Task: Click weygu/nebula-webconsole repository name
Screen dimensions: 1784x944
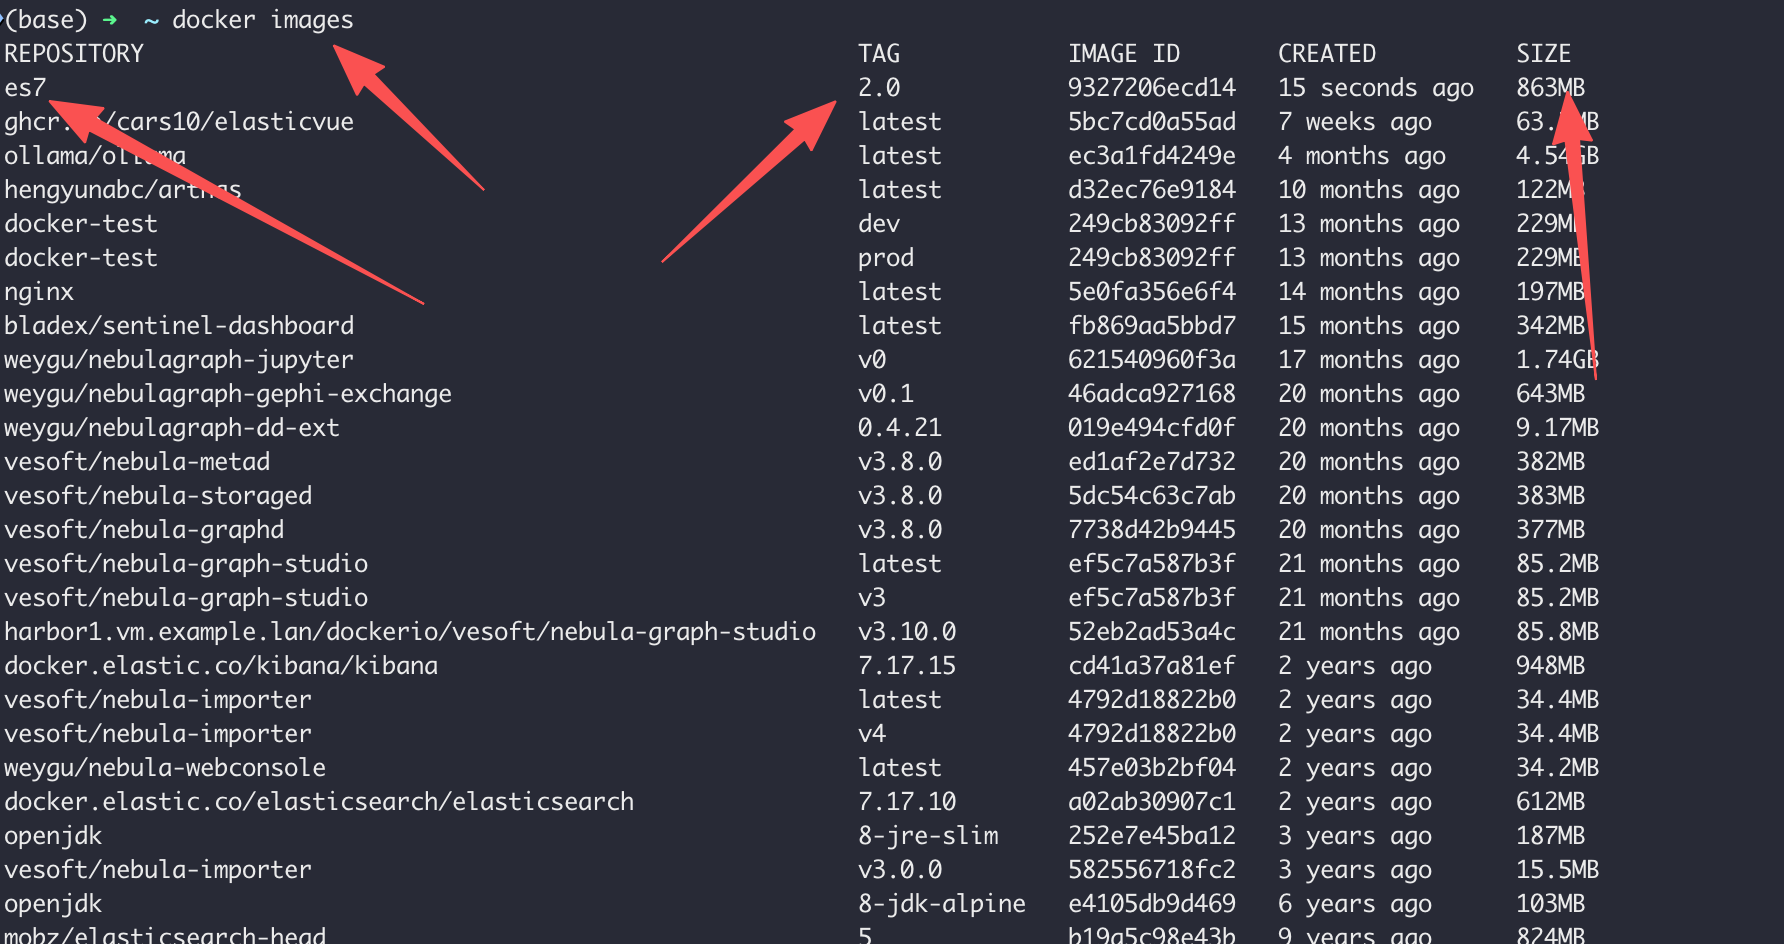Action: click(x=165, y=768)
